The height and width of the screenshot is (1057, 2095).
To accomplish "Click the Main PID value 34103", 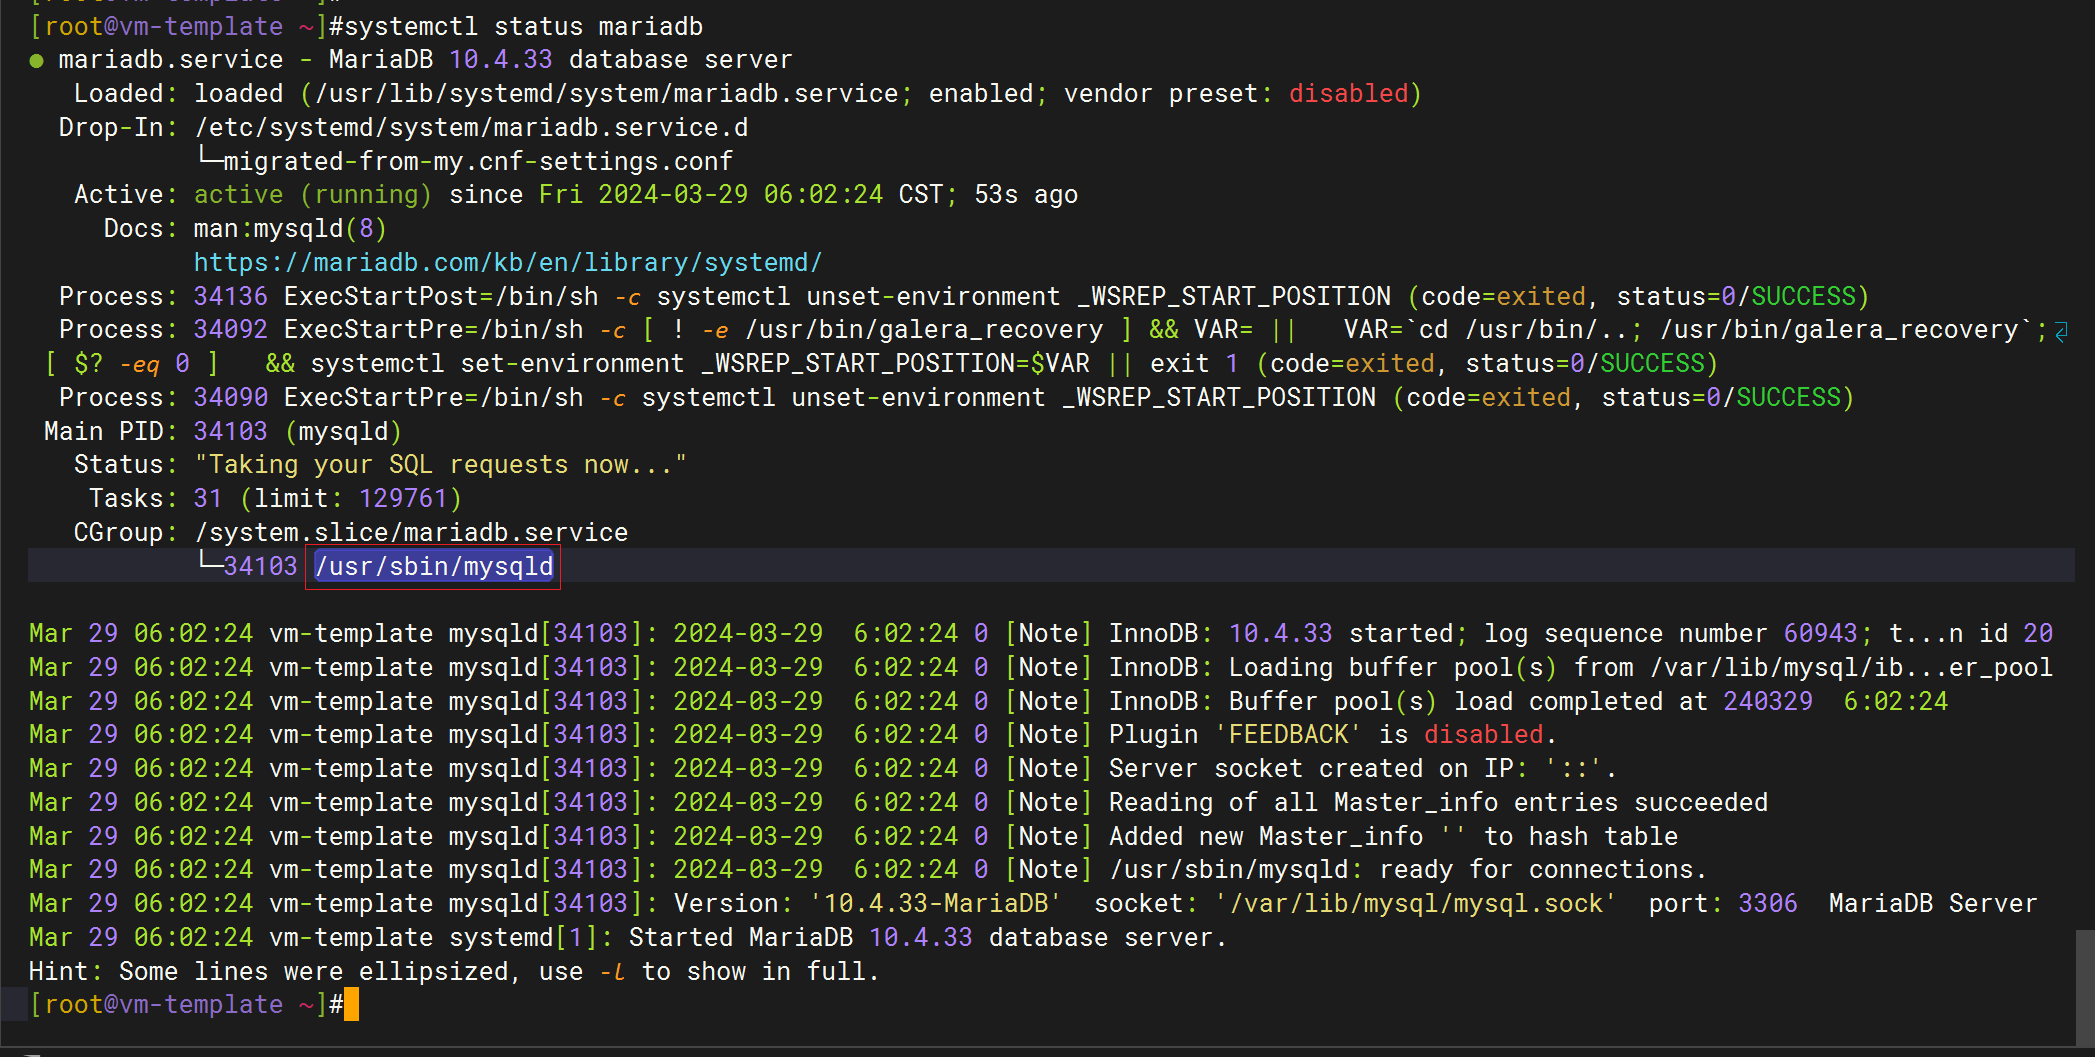I will 231,432.
